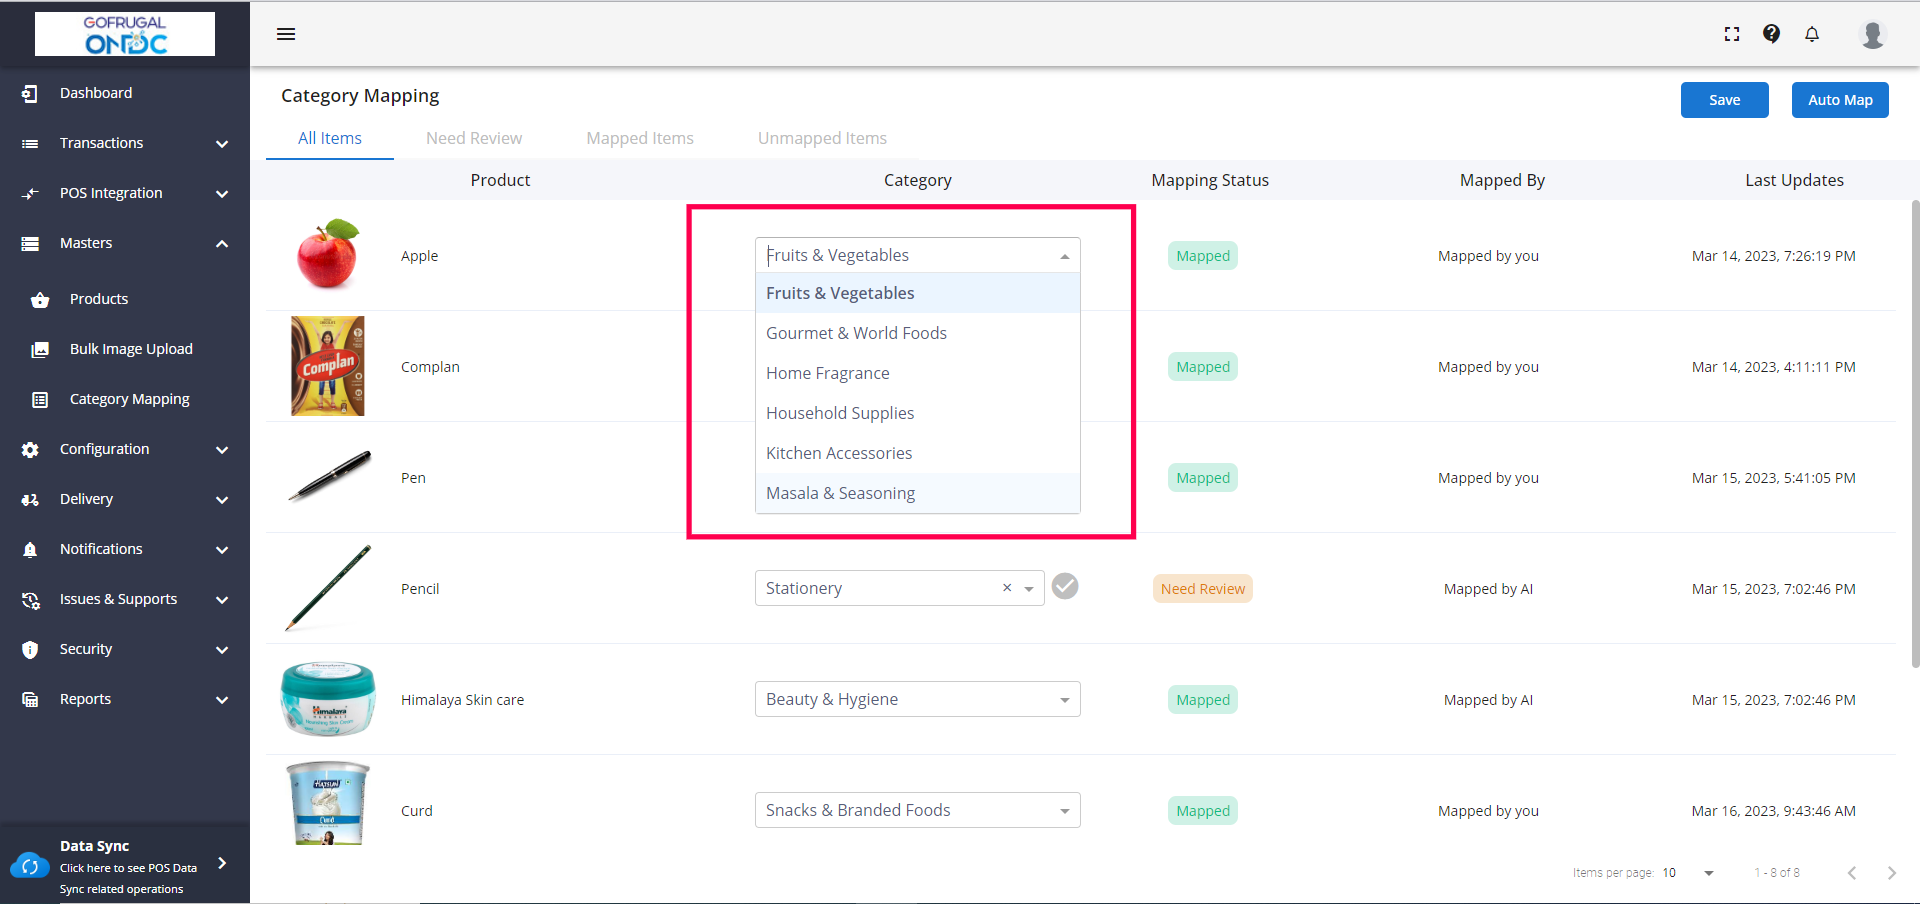
Task: Open the items per page dropdown
Action: click(x=1708, y=873)
